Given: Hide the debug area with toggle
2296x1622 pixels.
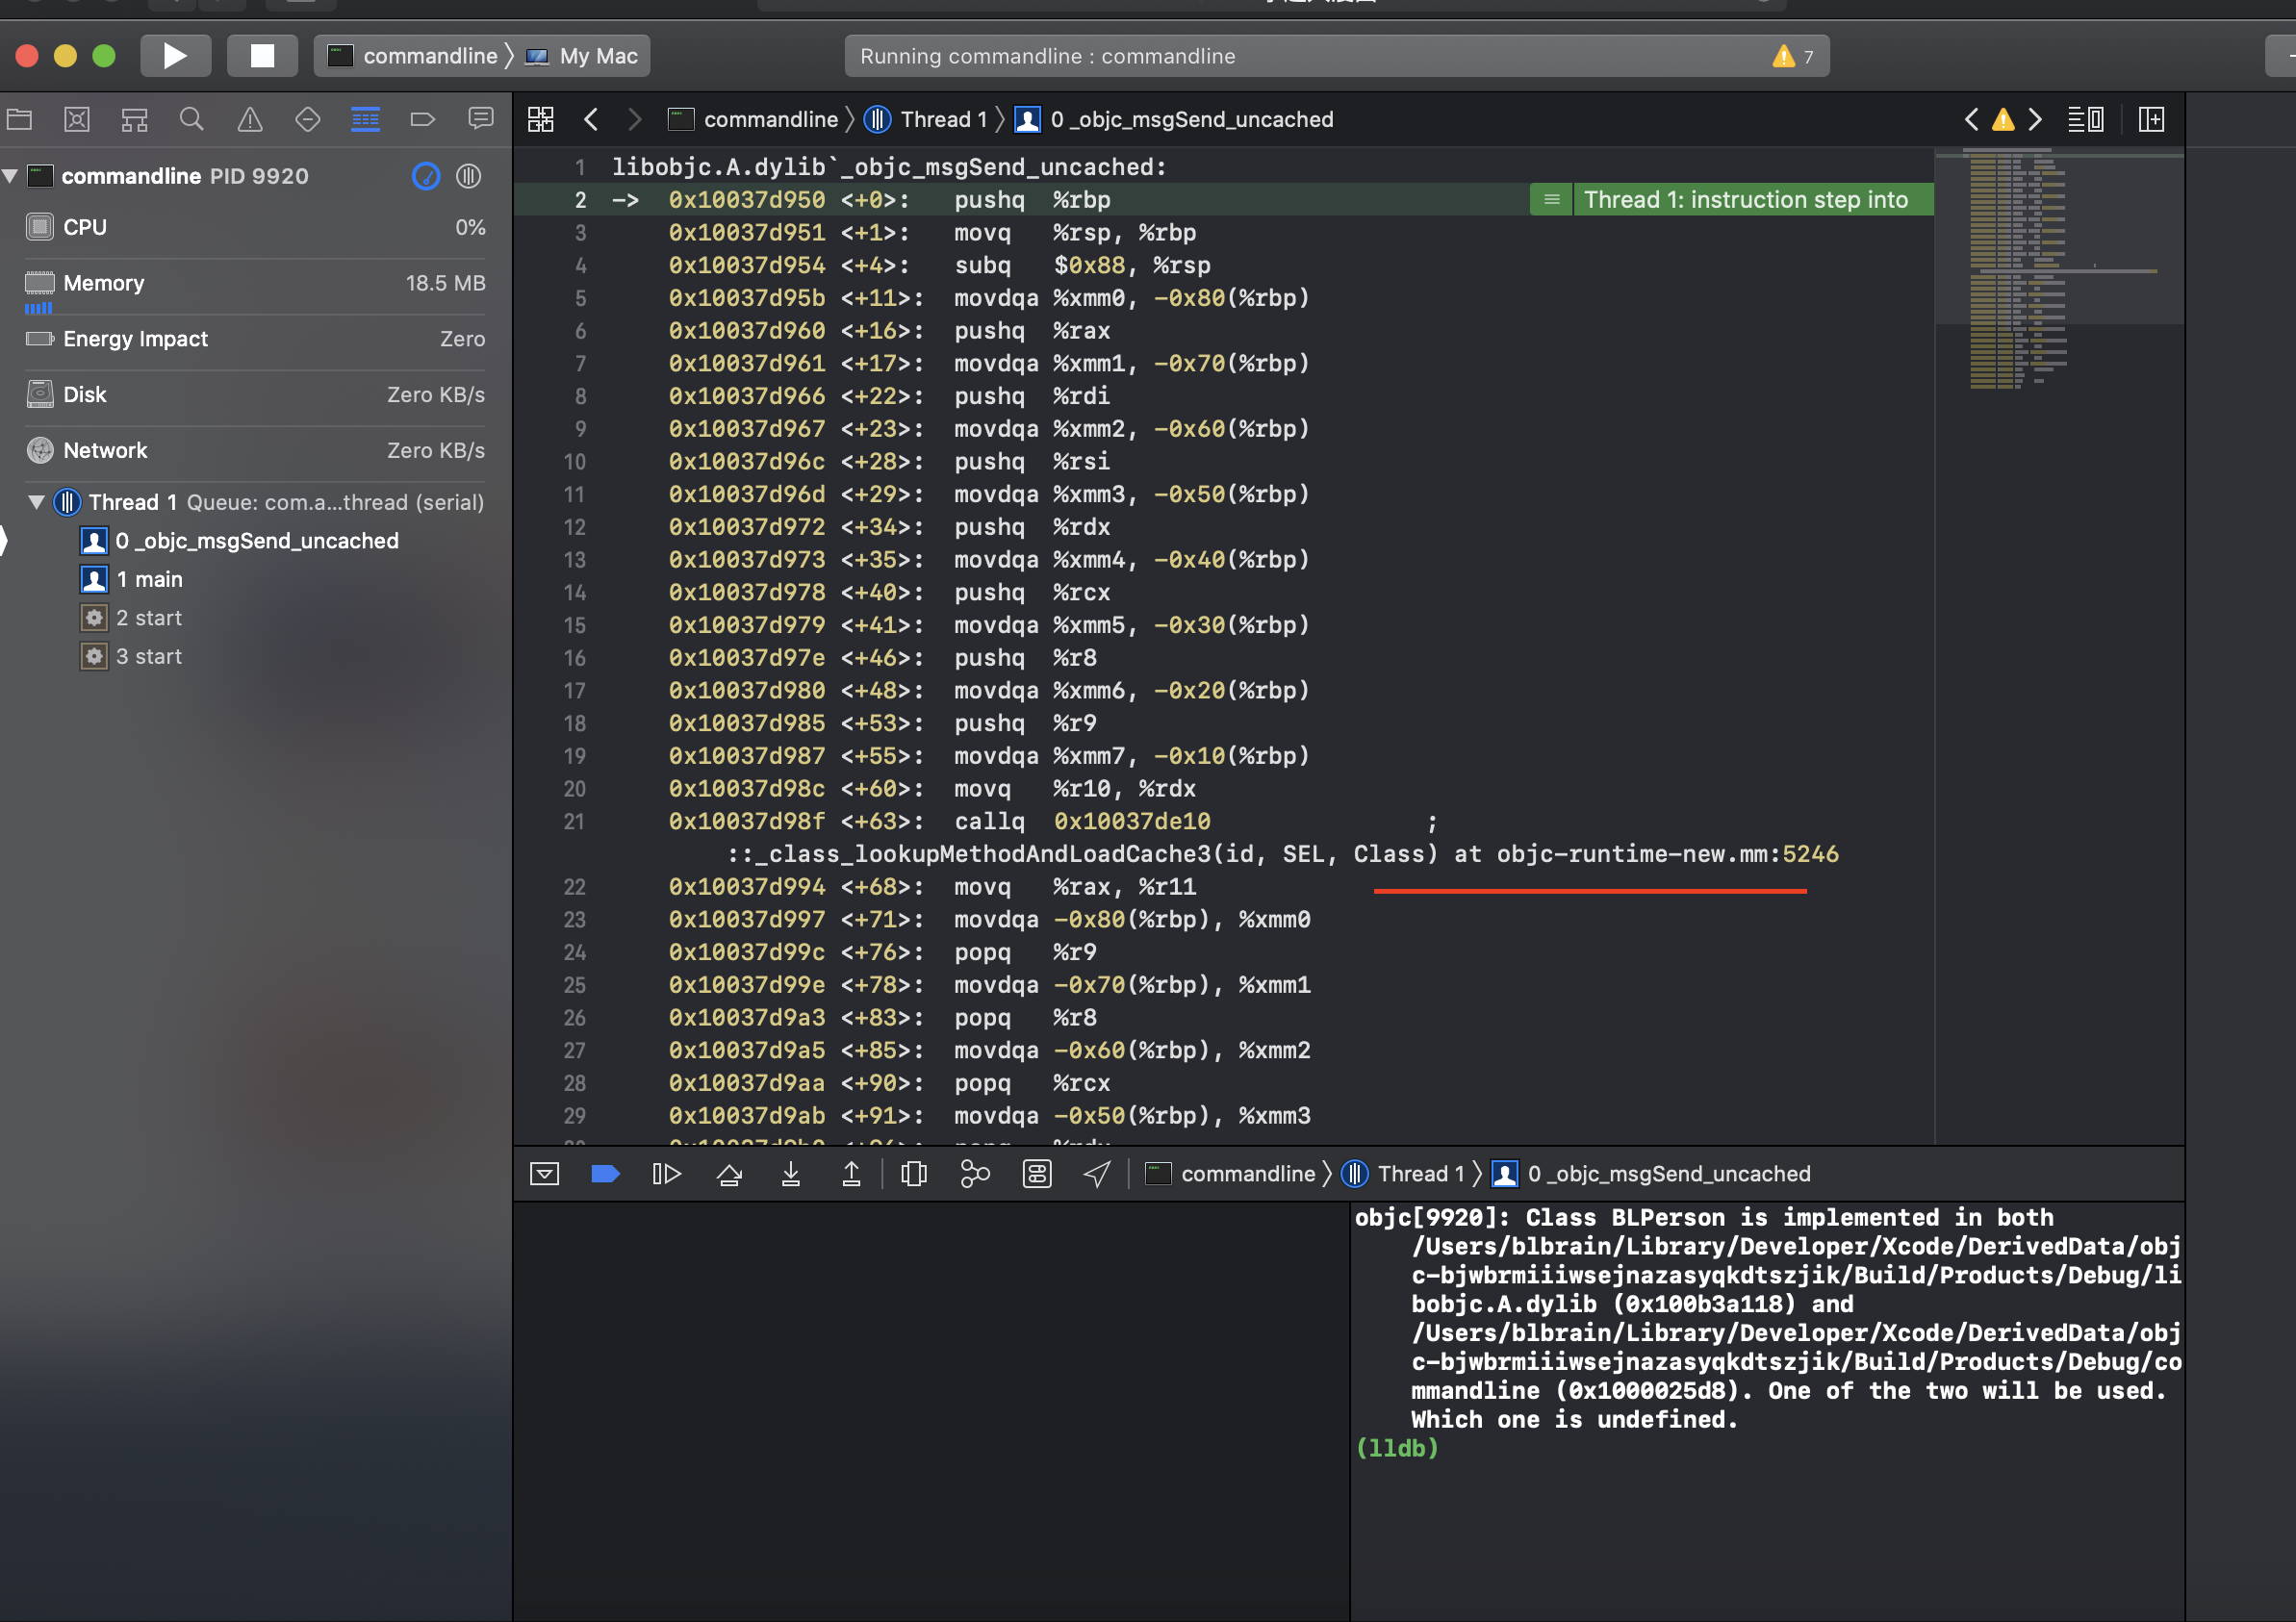Looking at the screenshot, I should tap(544, 1174).
